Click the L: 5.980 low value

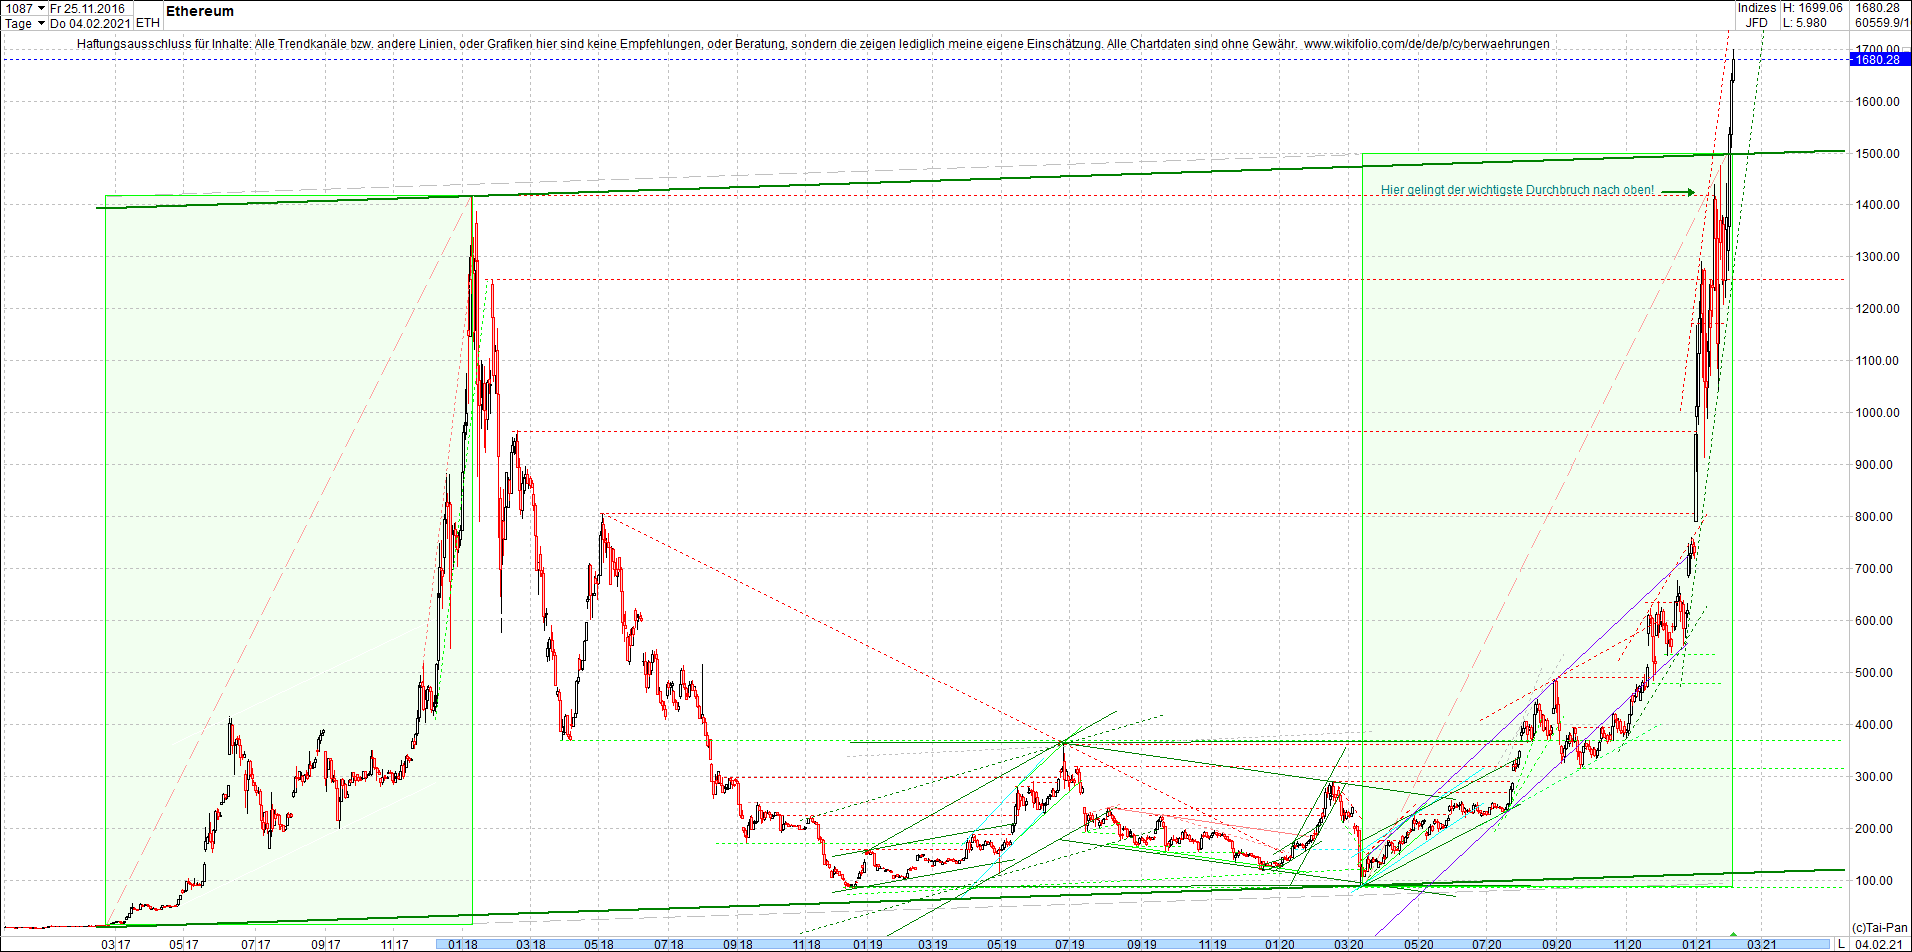click(1805, 23)
